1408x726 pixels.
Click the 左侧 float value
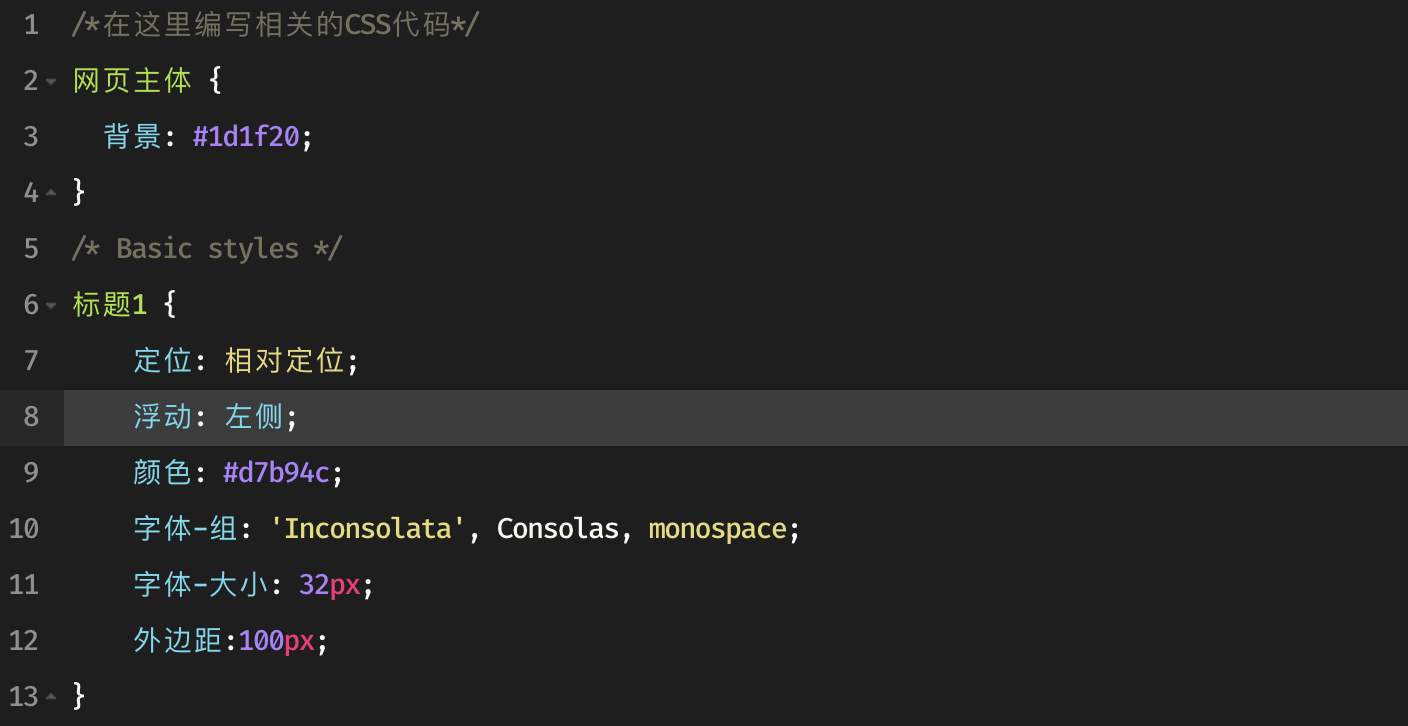[254, 417]
